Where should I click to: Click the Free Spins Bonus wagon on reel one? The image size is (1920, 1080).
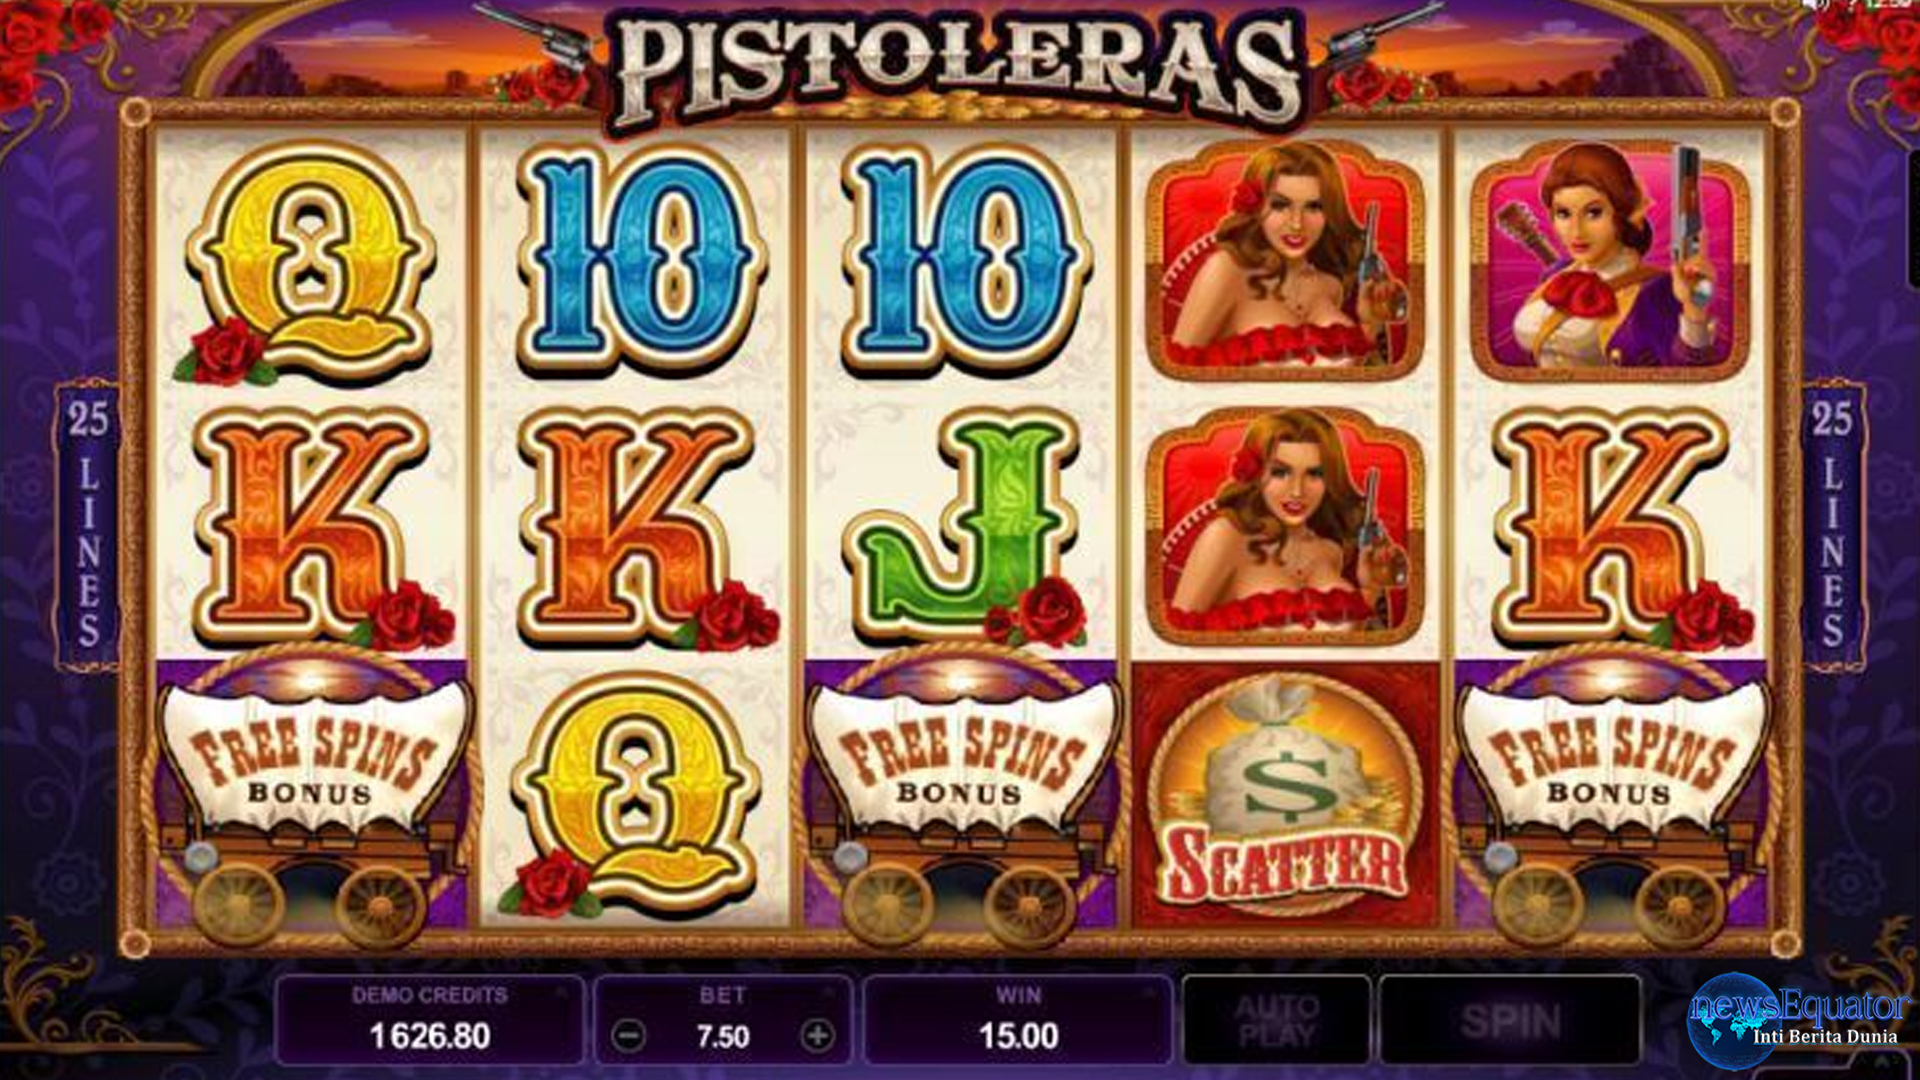point(311,796)
